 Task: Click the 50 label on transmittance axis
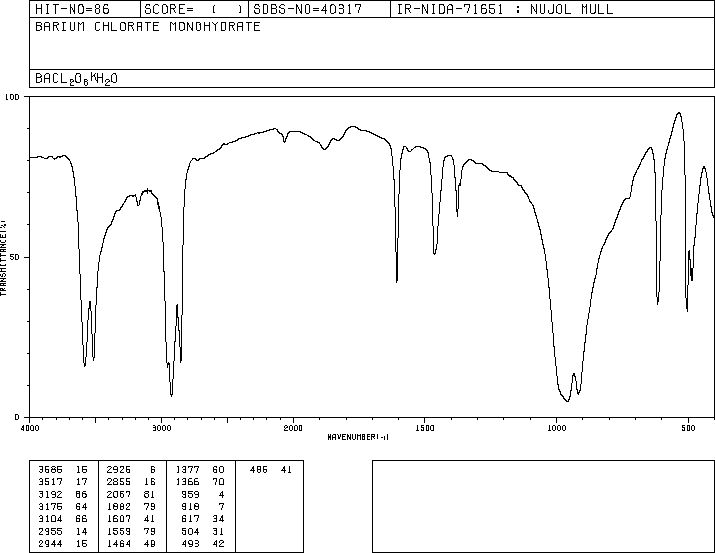[15, 257]
